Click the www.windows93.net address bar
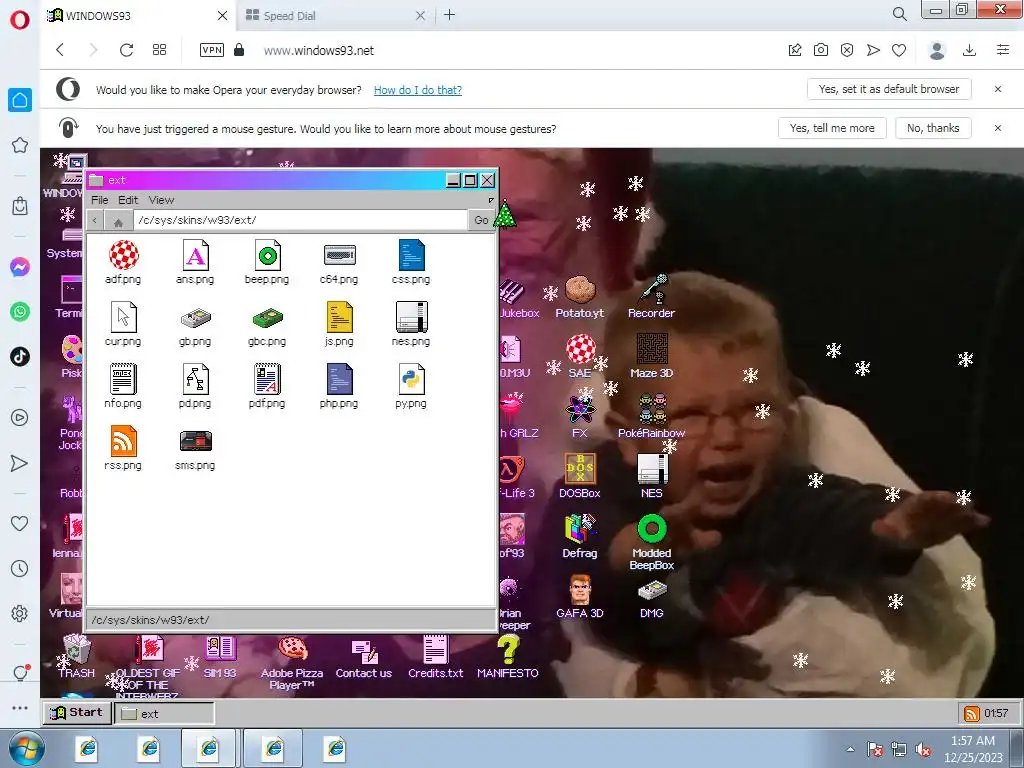This screenshot has height=768, width=1024. (319, 50)
